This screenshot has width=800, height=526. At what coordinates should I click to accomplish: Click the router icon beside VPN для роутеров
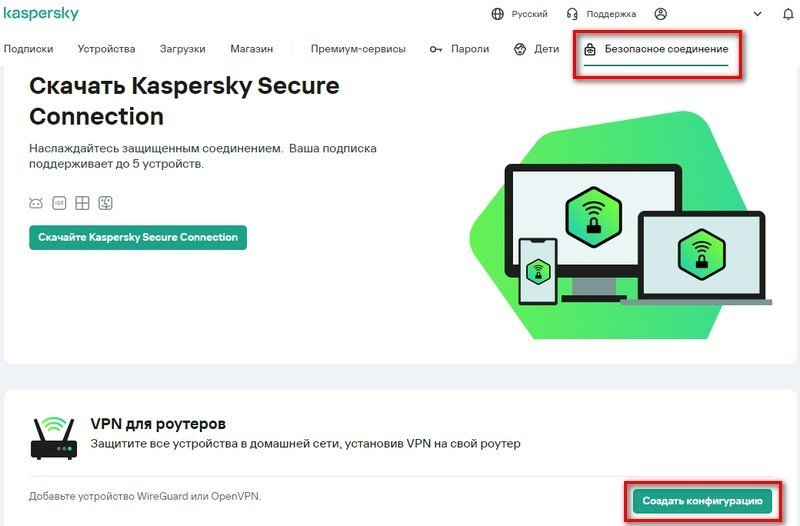[54, 438]
